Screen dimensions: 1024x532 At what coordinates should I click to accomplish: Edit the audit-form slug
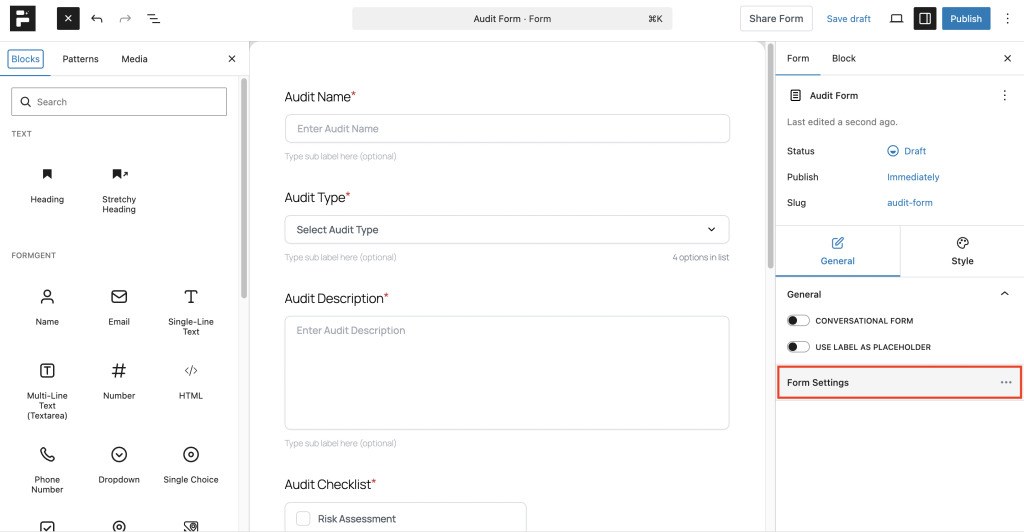pos(910,203)
